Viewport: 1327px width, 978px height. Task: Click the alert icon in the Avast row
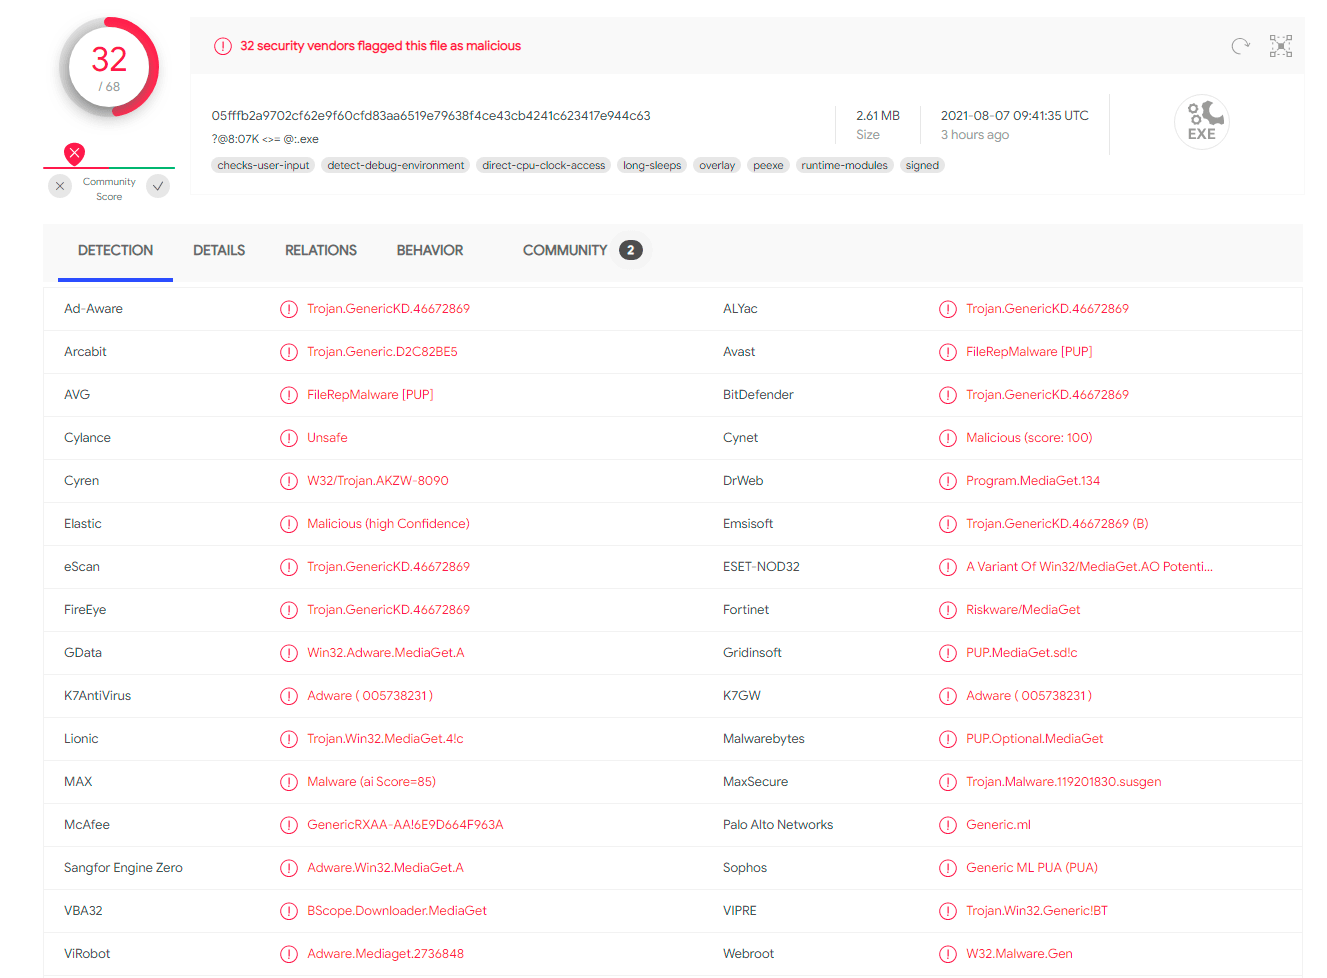pos(948,352)
